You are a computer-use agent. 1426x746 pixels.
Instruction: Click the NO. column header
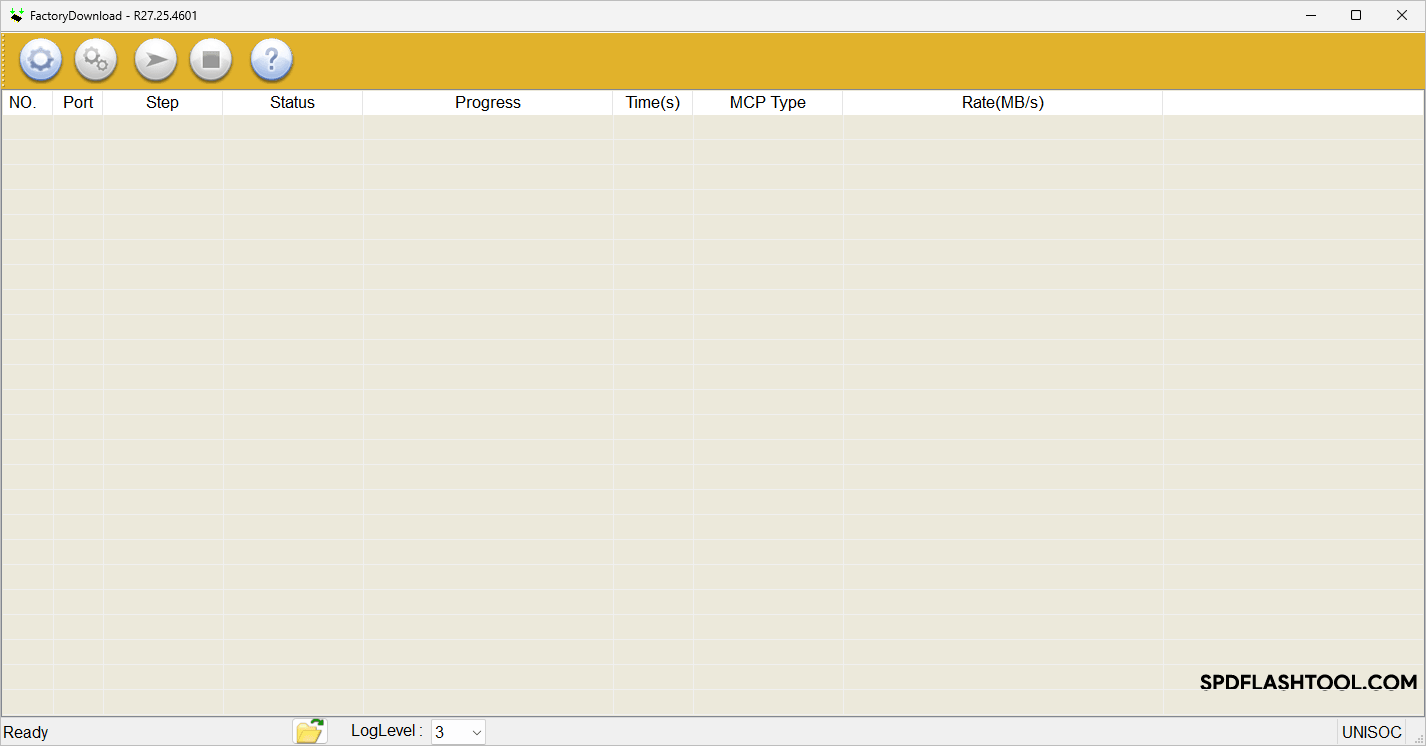[23, 102]
